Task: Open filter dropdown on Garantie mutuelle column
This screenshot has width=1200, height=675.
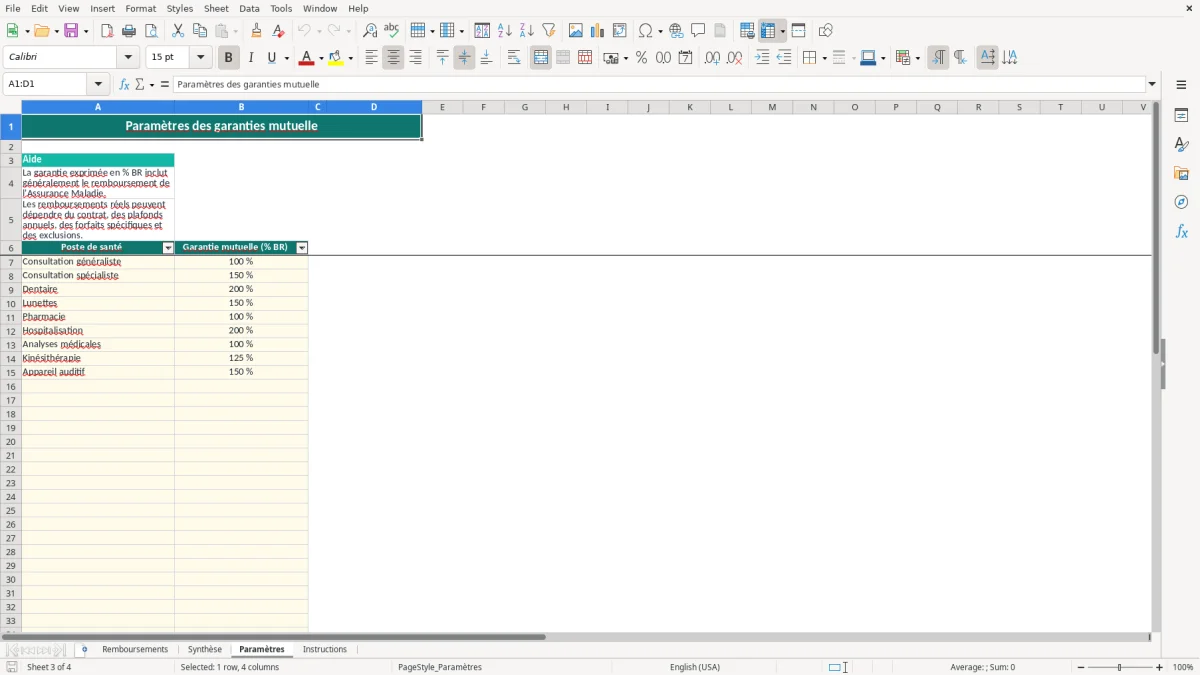Action: tap(302, 248)
